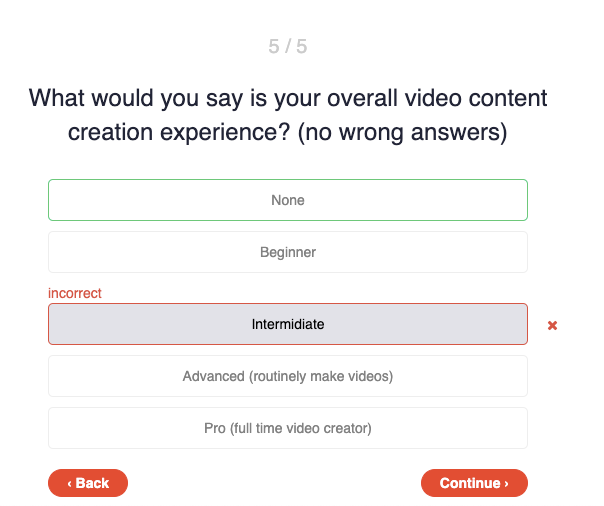Select the Intermidiate option

[288, 324]
